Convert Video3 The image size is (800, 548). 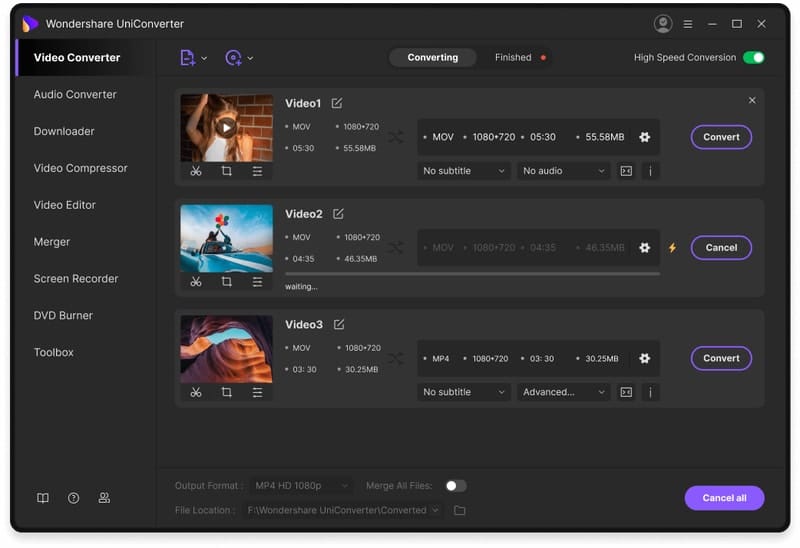[721, 358]
